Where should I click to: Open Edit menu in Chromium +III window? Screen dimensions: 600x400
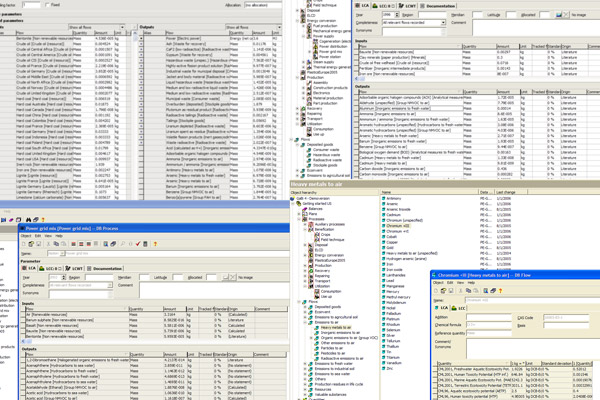click(451, 283)
